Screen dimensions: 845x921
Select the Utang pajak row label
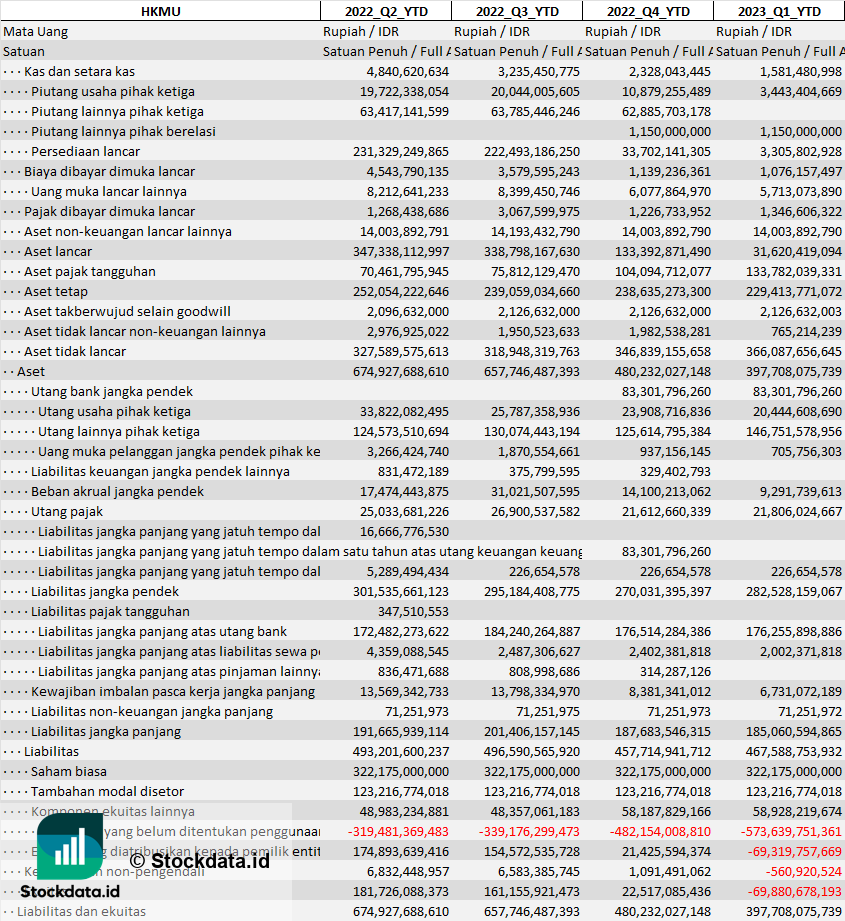click(66, 511)
